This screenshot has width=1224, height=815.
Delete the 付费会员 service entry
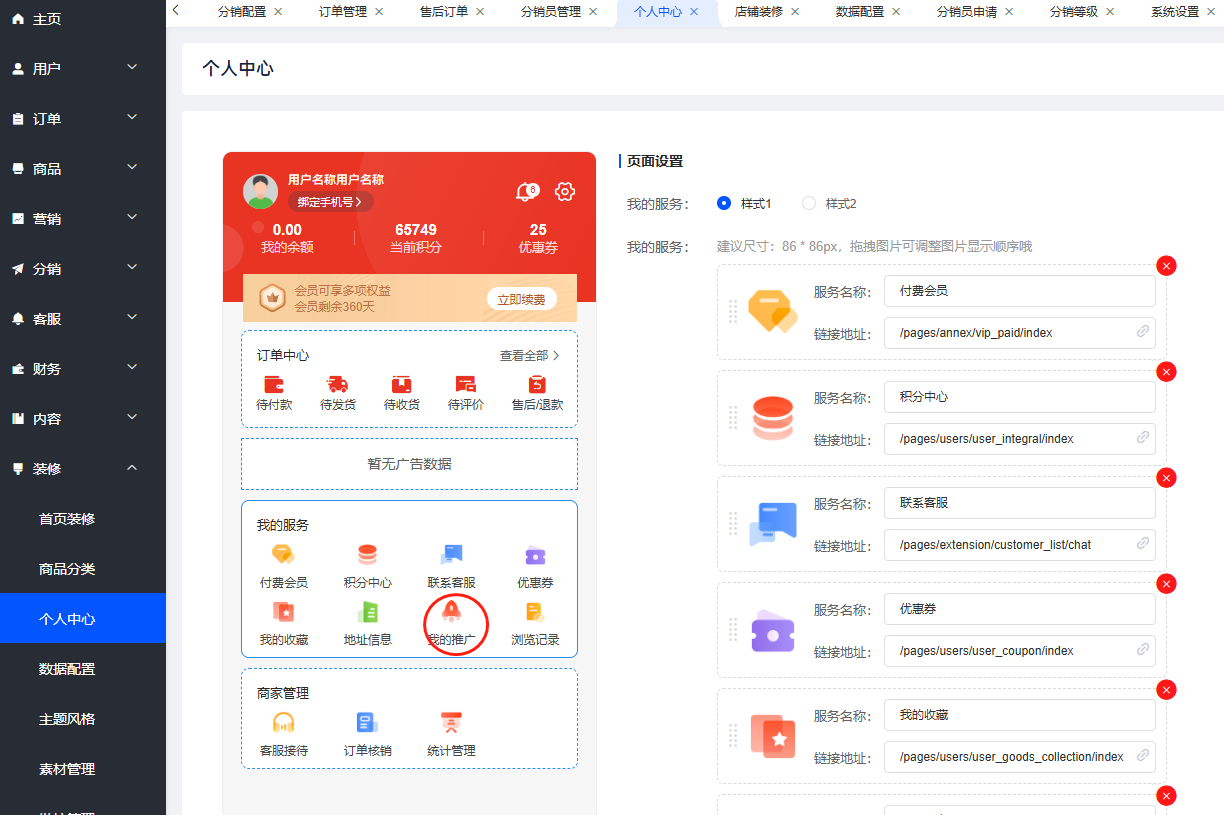(x=1166, y=265)
